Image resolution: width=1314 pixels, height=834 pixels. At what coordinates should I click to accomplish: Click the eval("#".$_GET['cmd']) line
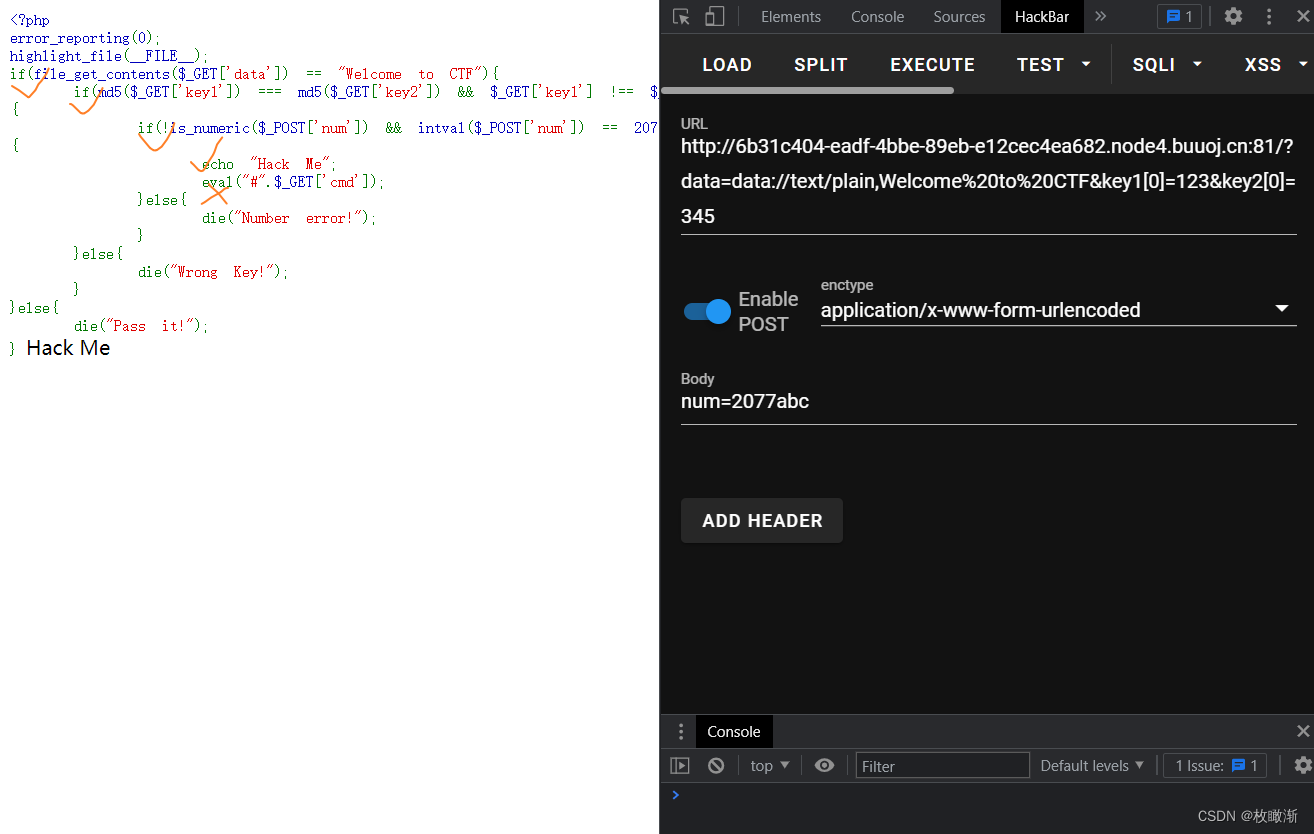click(x=293, y=182)
